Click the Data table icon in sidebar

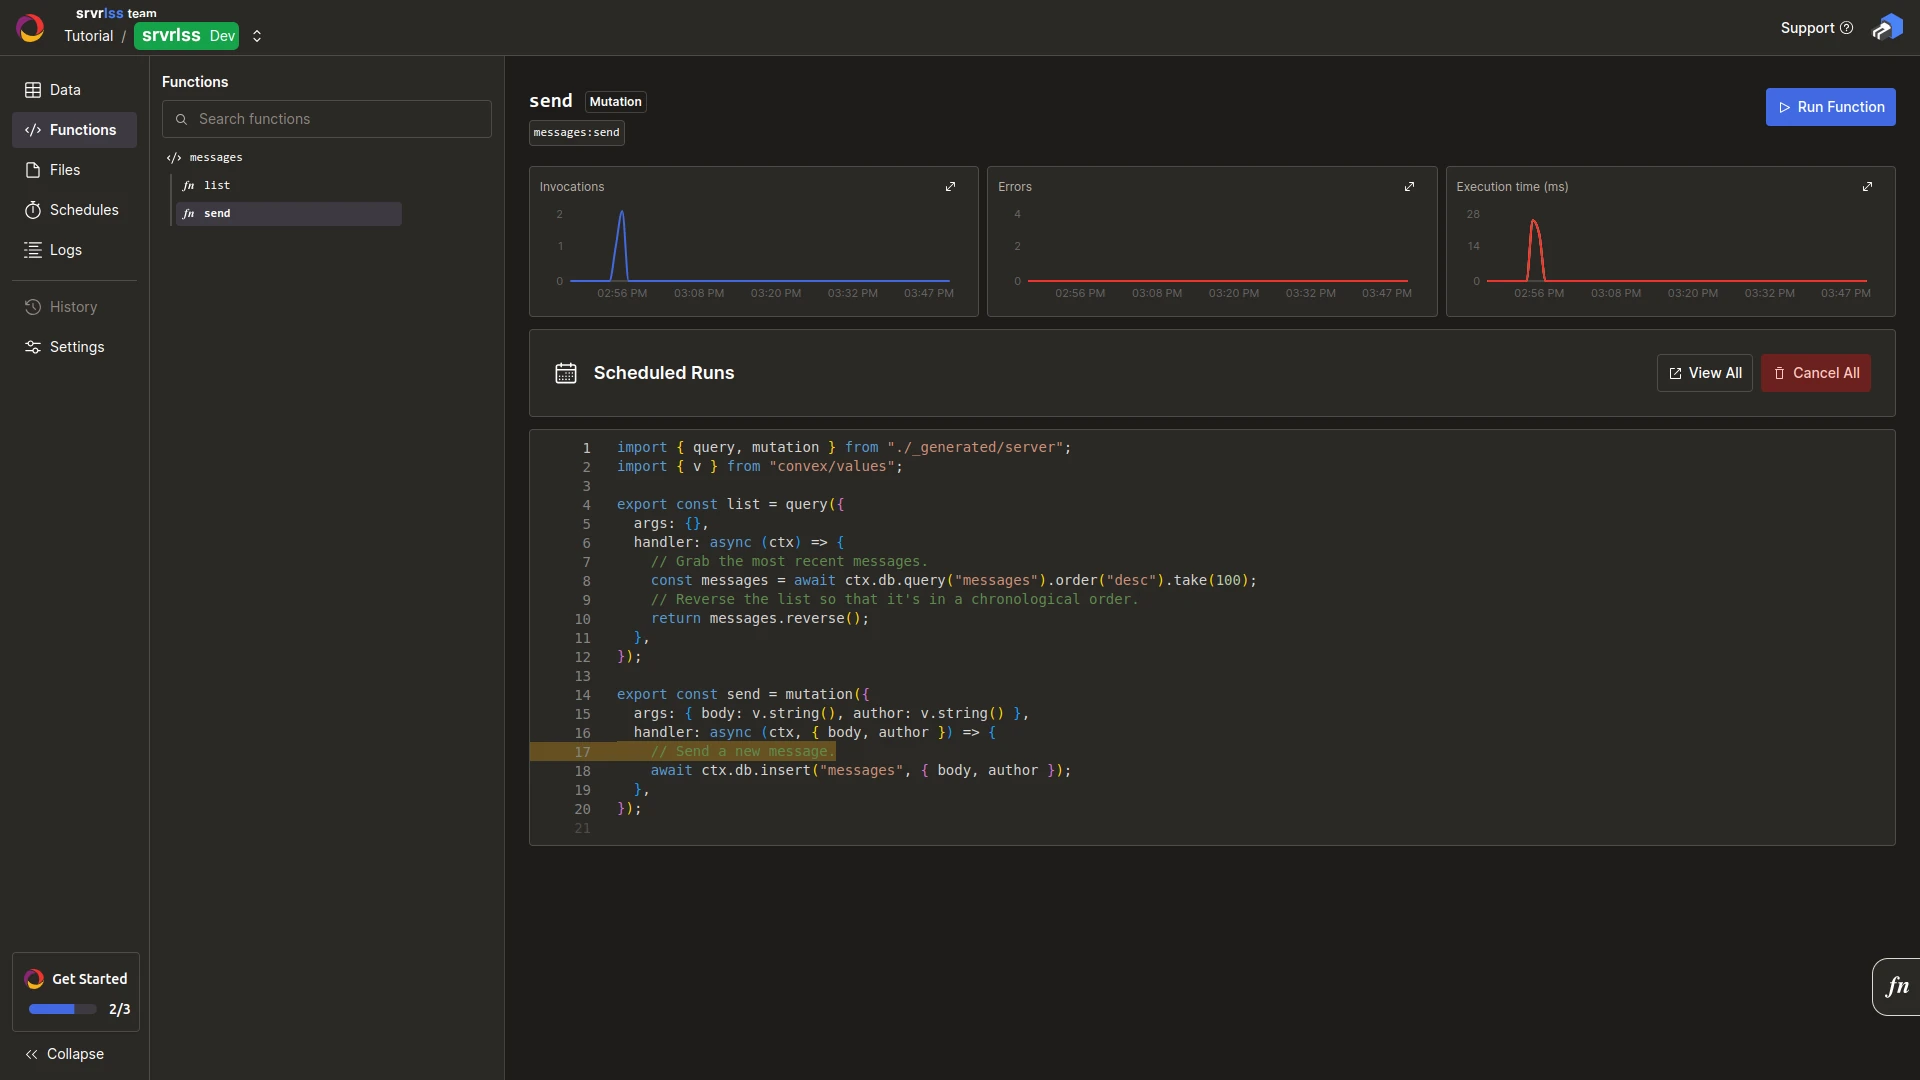pyautogui.click(x=33, y=90)
